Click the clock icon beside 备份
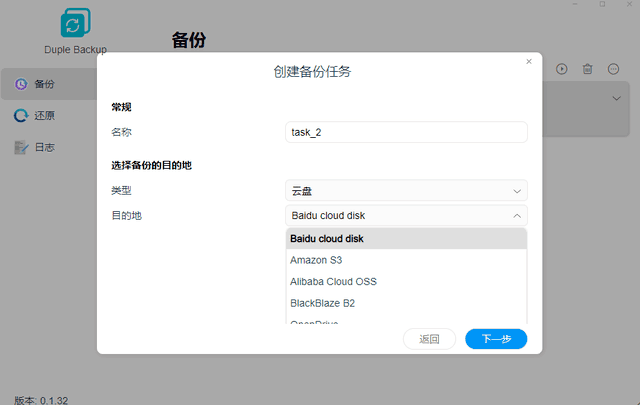This screenshot has height=405, width=640. point(21,84)
